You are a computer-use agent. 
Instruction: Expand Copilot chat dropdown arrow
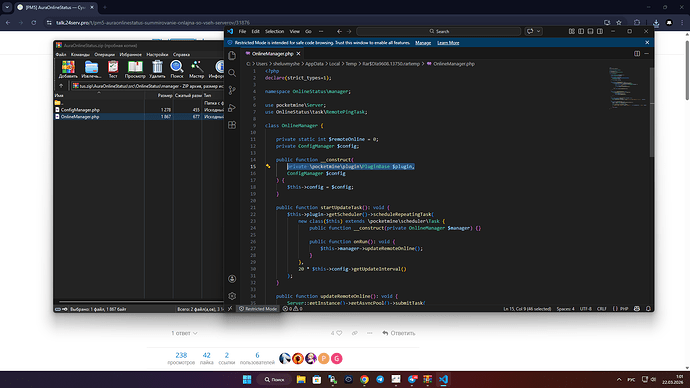538,31
